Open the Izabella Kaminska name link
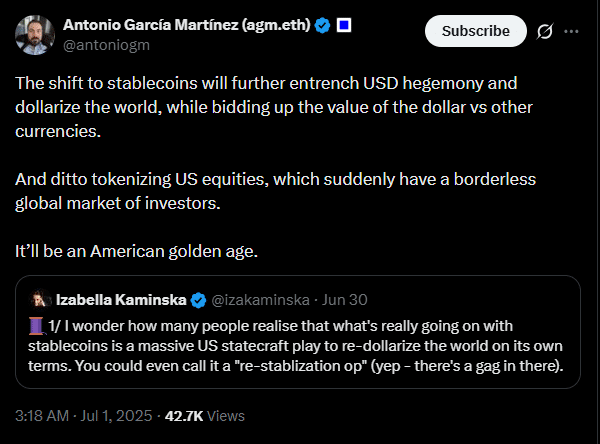The width and height of the screenshot is (600, 444). [x=121, y=300]
